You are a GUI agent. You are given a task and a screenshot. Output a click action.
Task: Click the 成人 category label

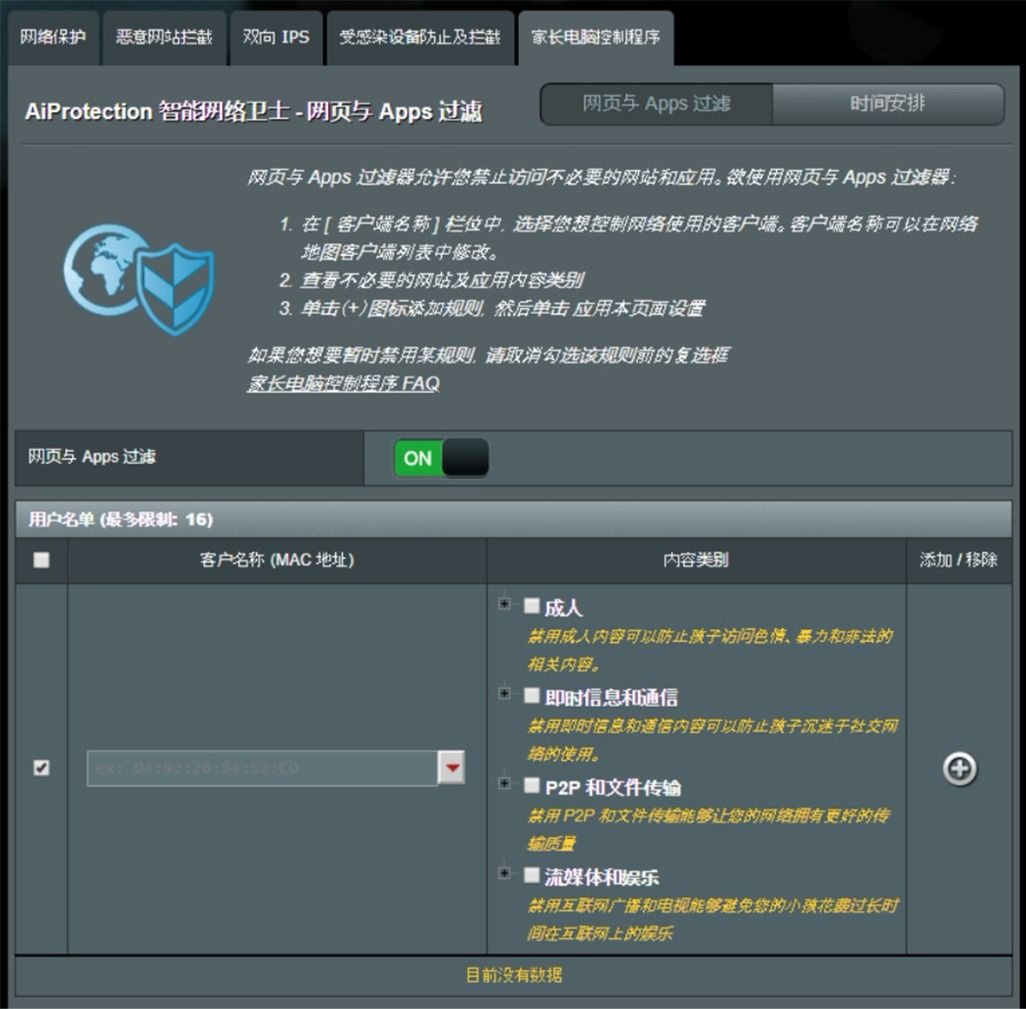563,608
